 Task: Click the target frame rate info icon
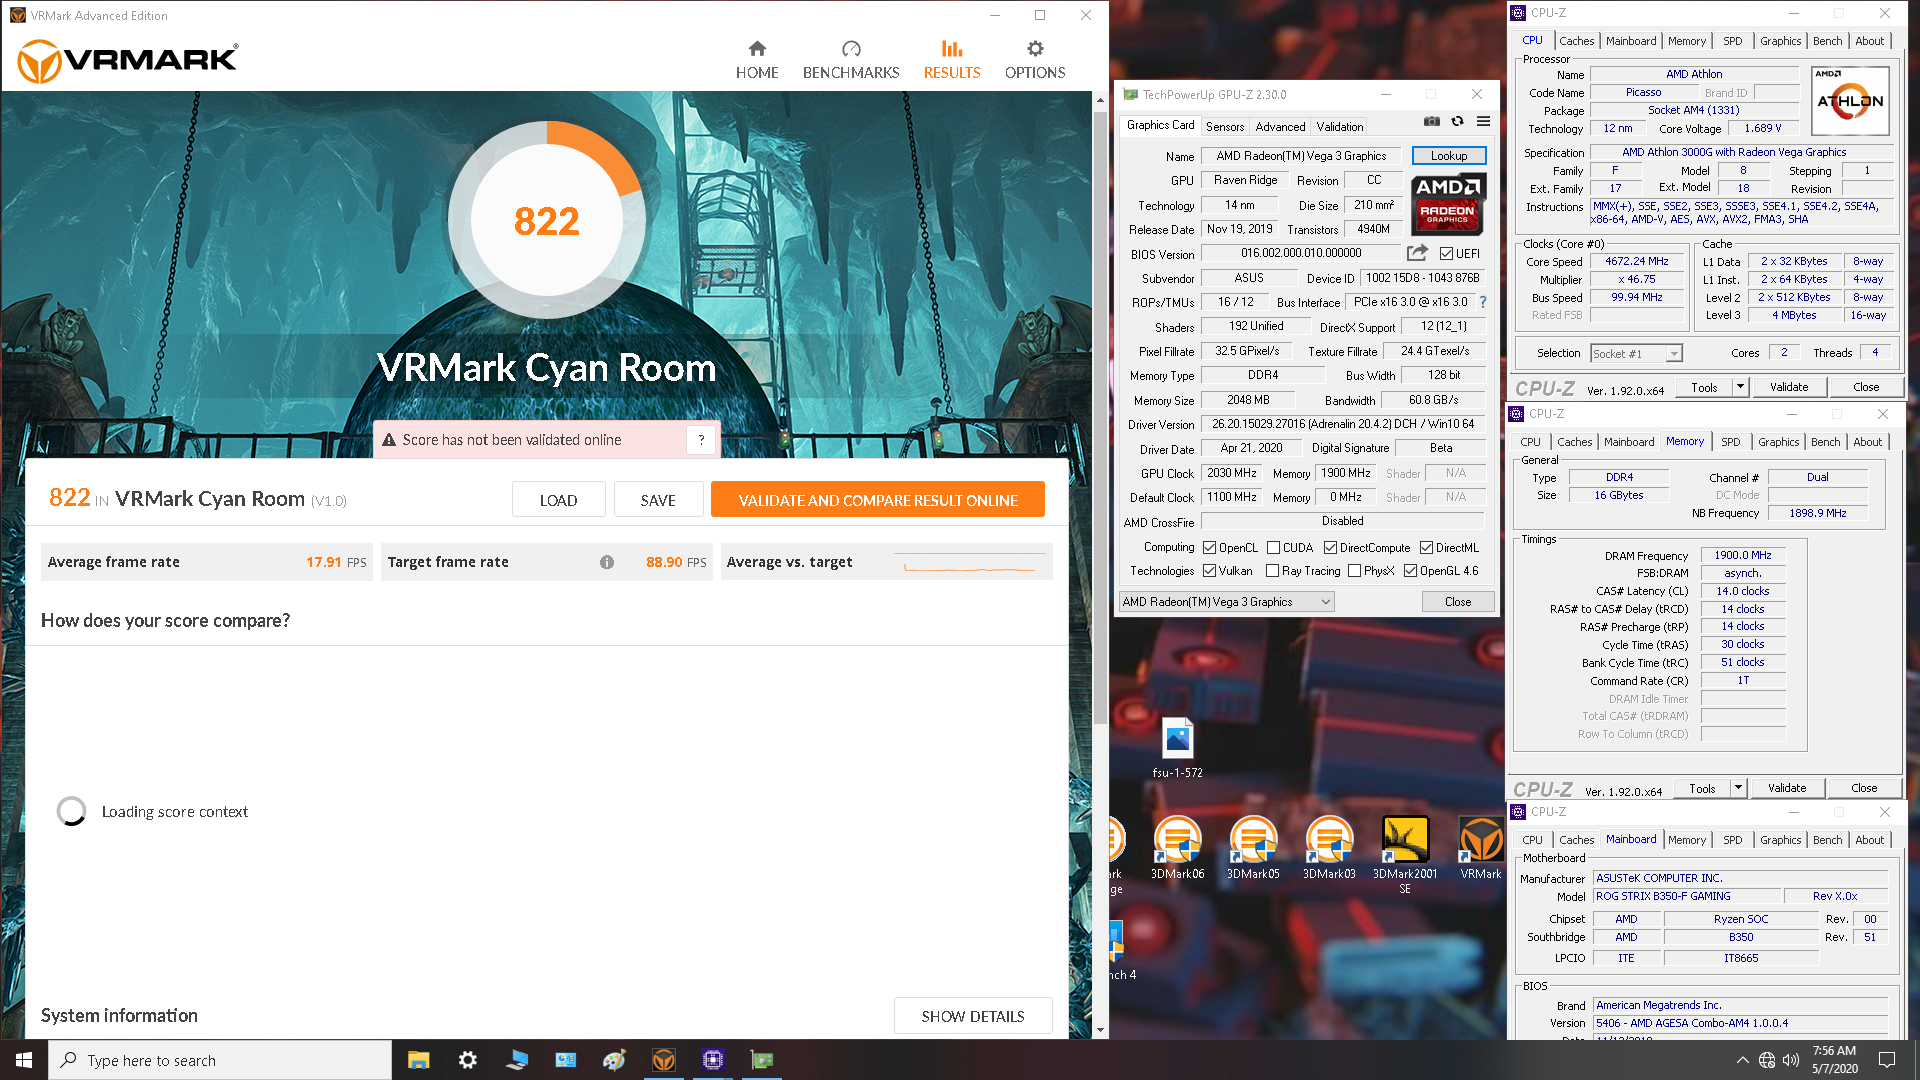[607, 562]
